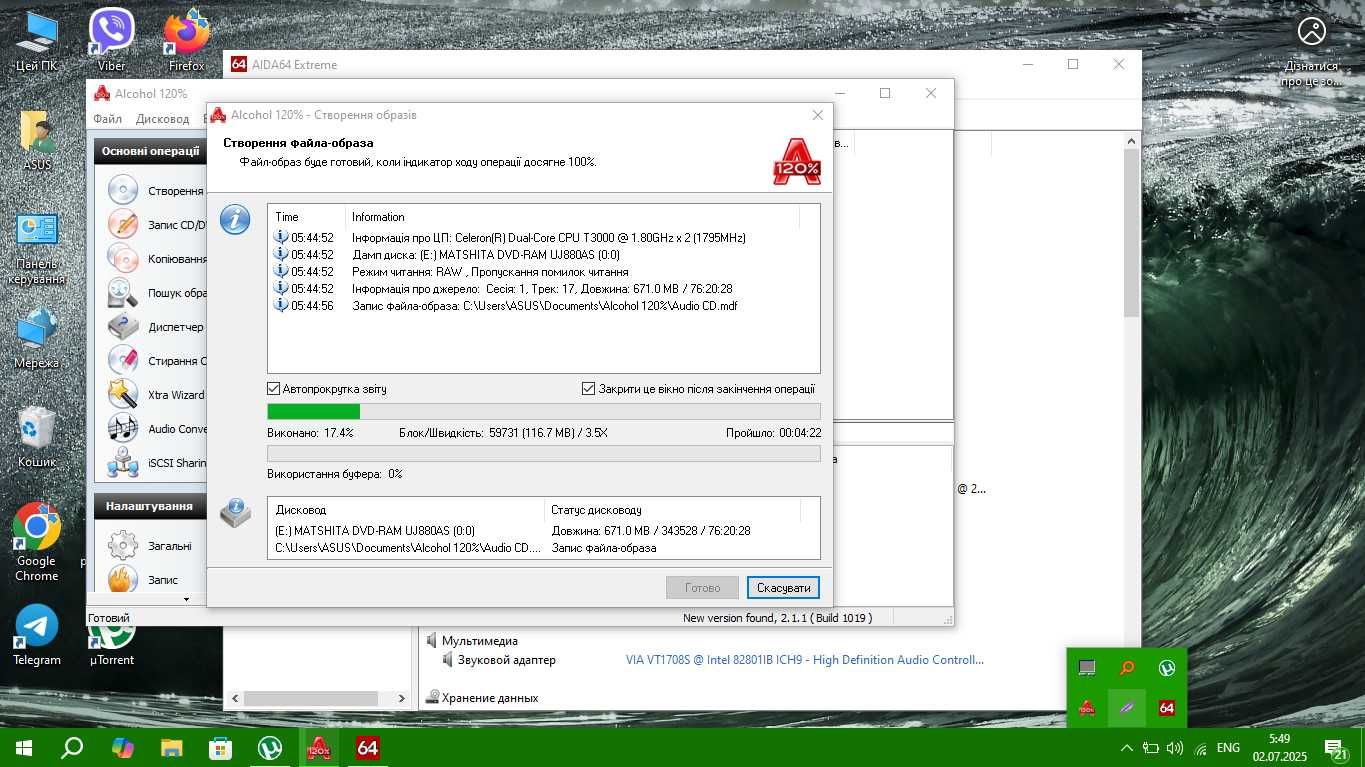Click the Загальні settings gear icon

[123, 545]
